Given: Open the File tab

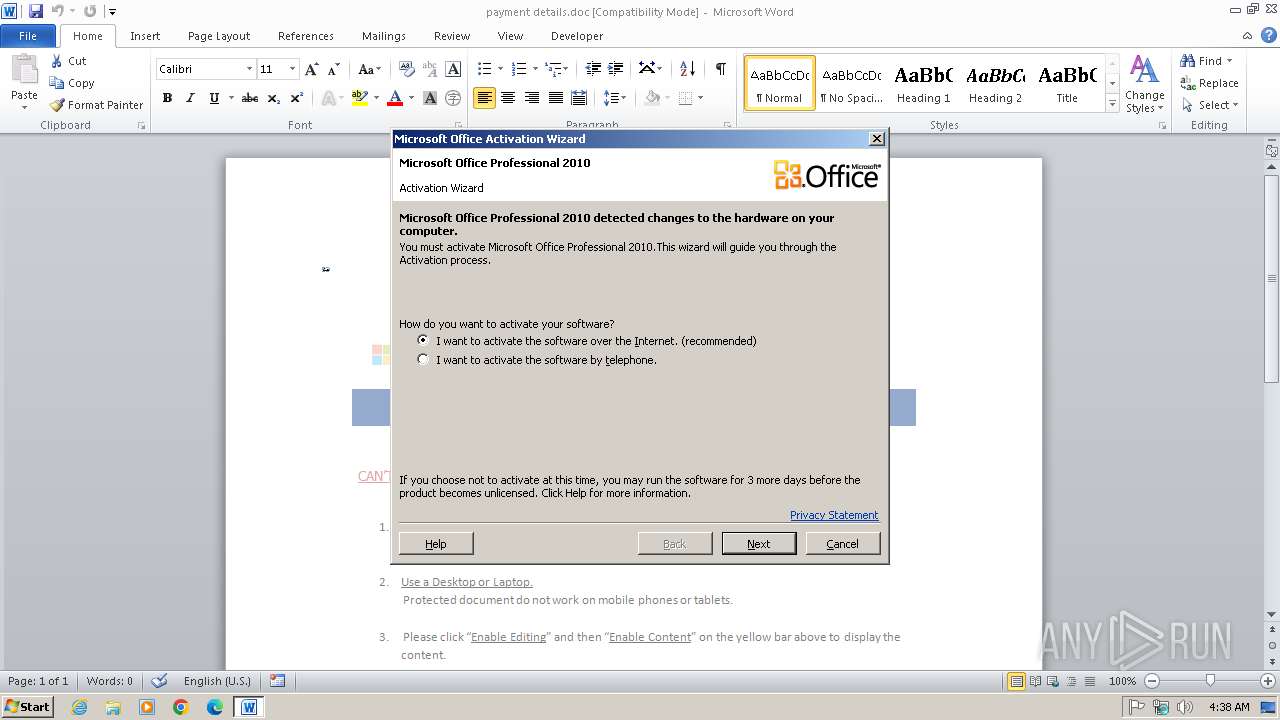Looking at the screenshot, I should click(x=28, y=36).
